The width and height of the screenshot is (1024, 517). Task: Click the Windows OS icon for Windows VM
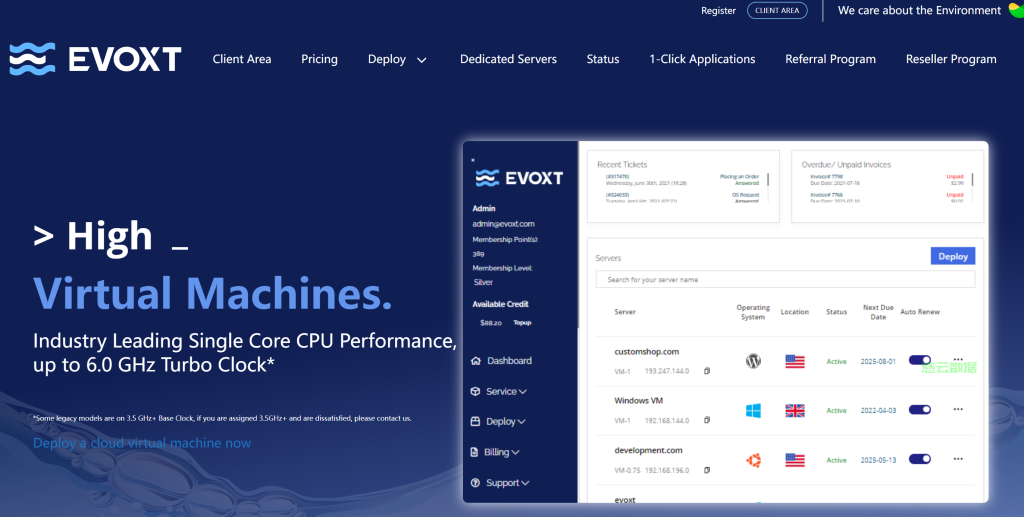[753, 410]
